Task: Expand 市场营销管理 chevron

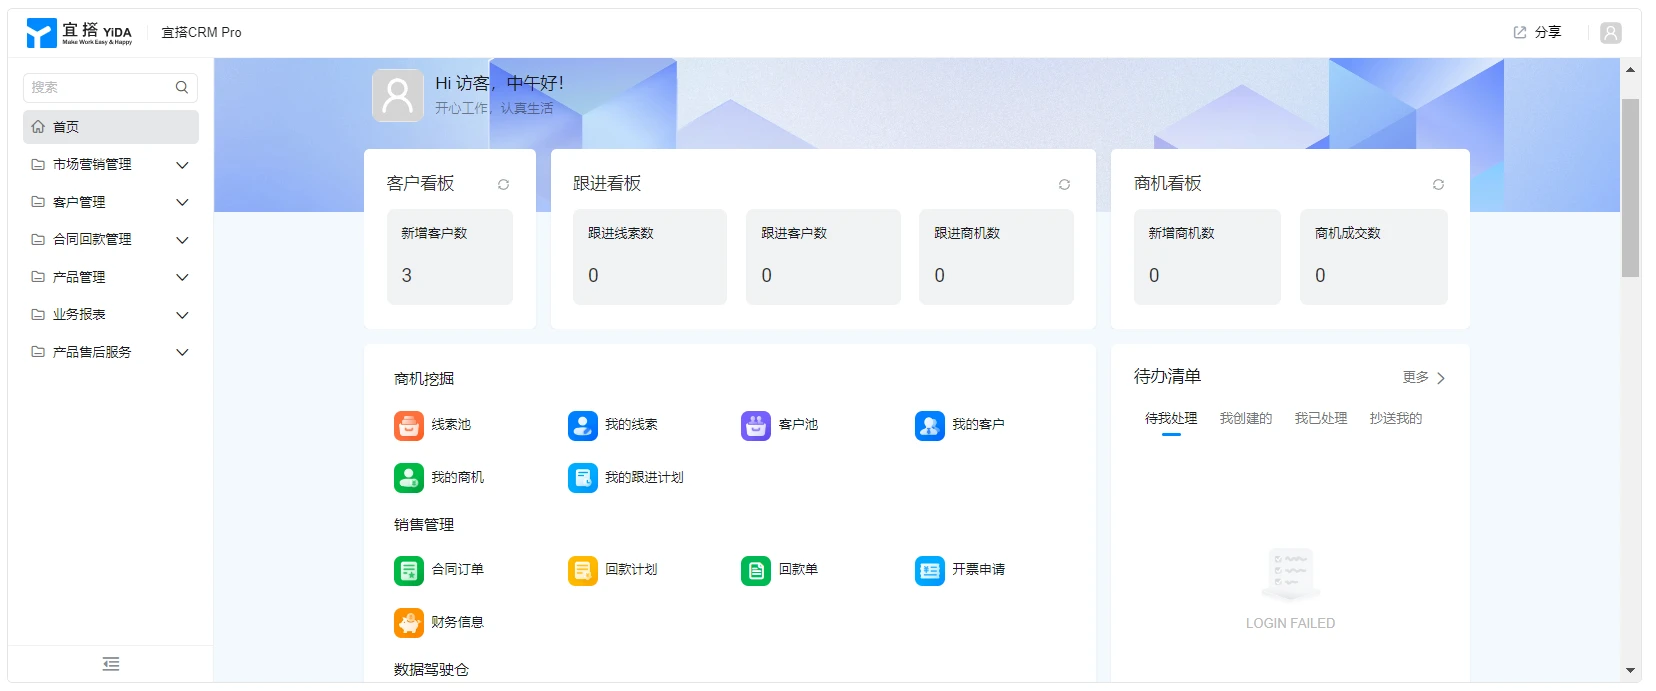Action: (x=182, y=165)
